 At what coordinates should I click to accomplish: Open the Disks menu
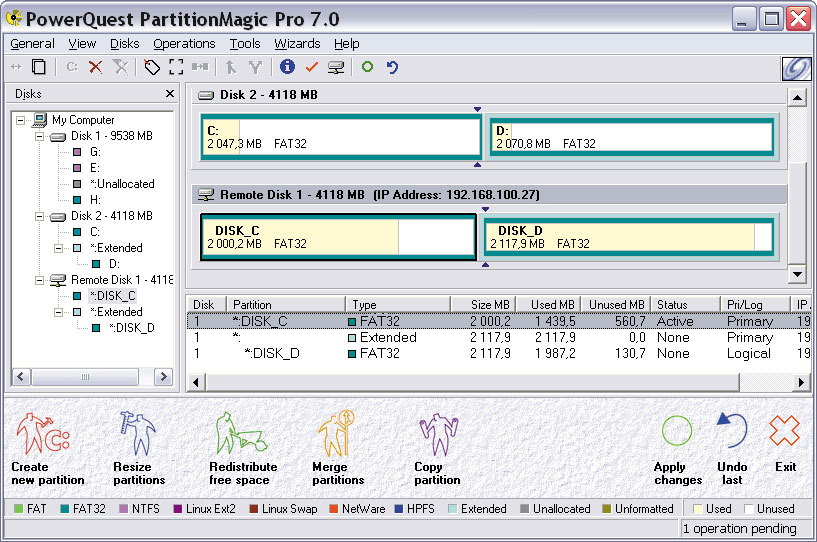pos(125,44)
